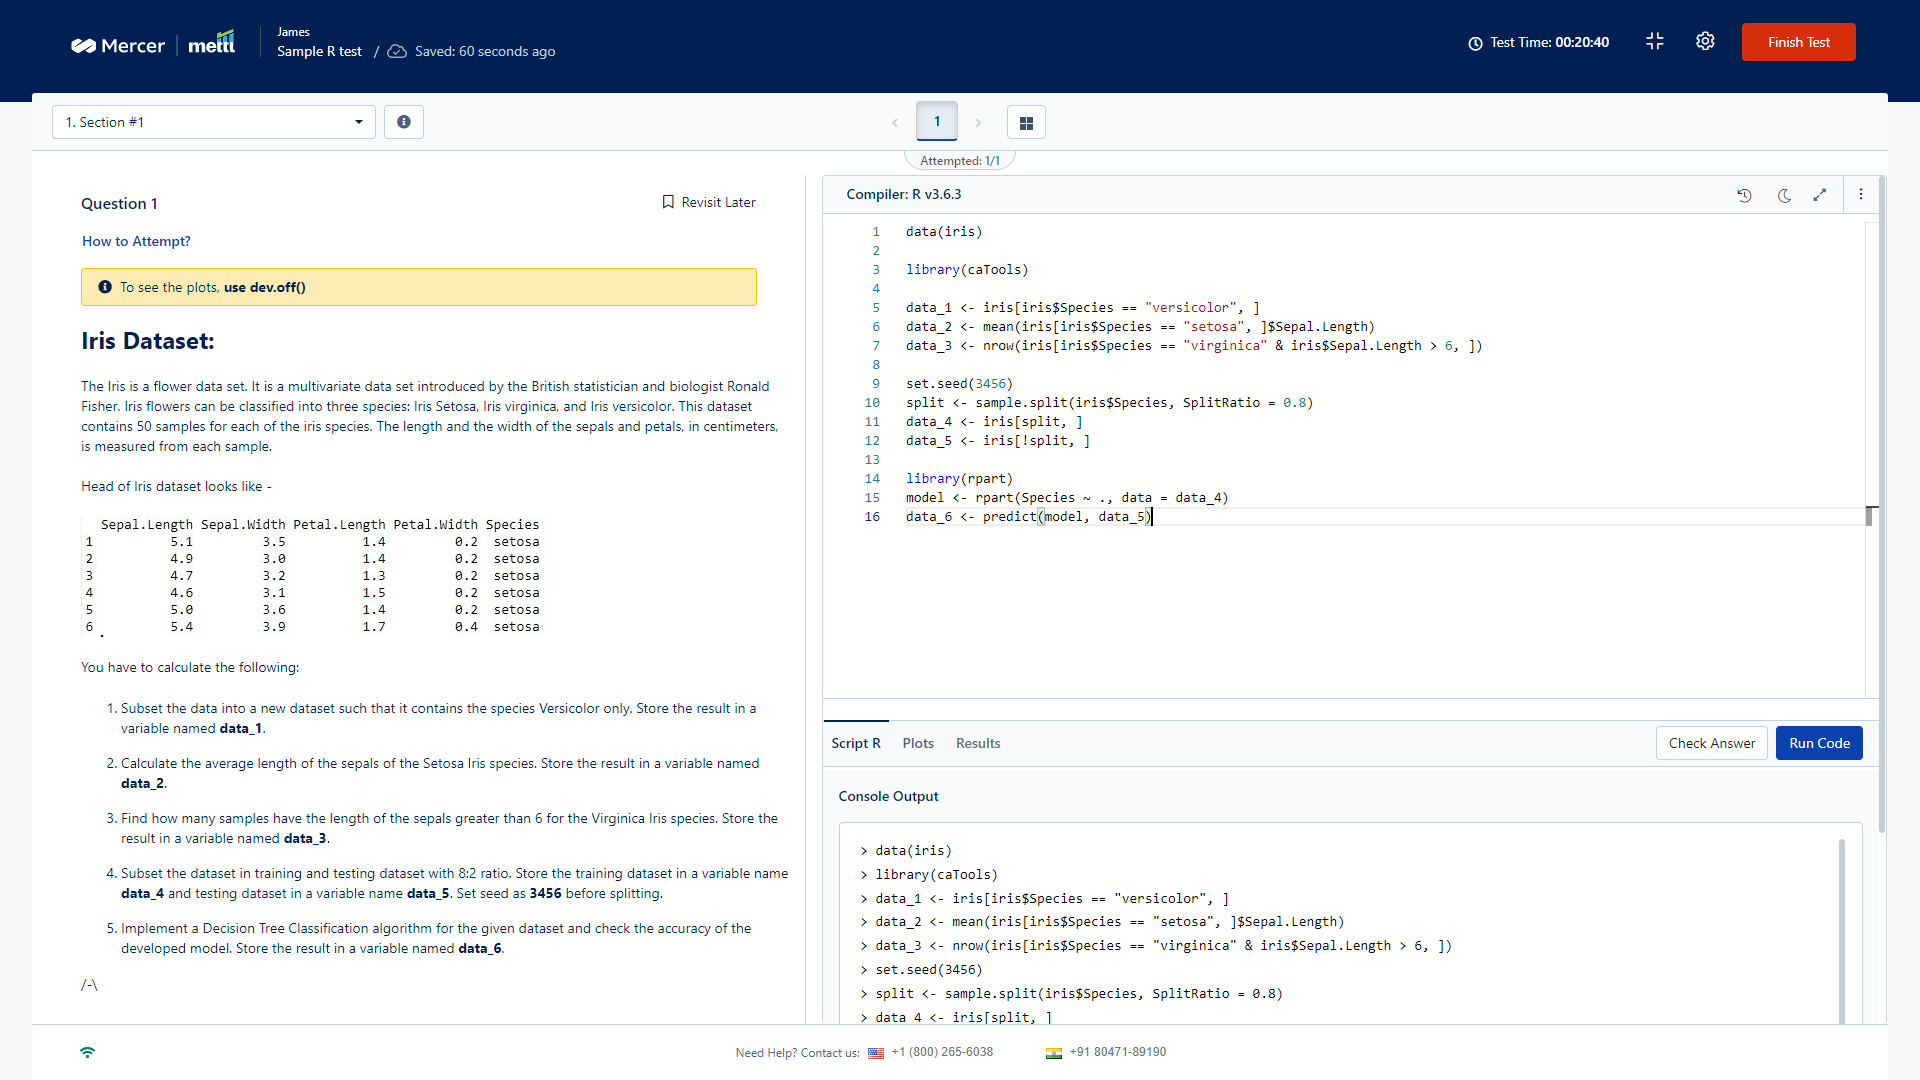Expand the code editor to fullscreen

pyautogui.click(x=1820, y=195)
